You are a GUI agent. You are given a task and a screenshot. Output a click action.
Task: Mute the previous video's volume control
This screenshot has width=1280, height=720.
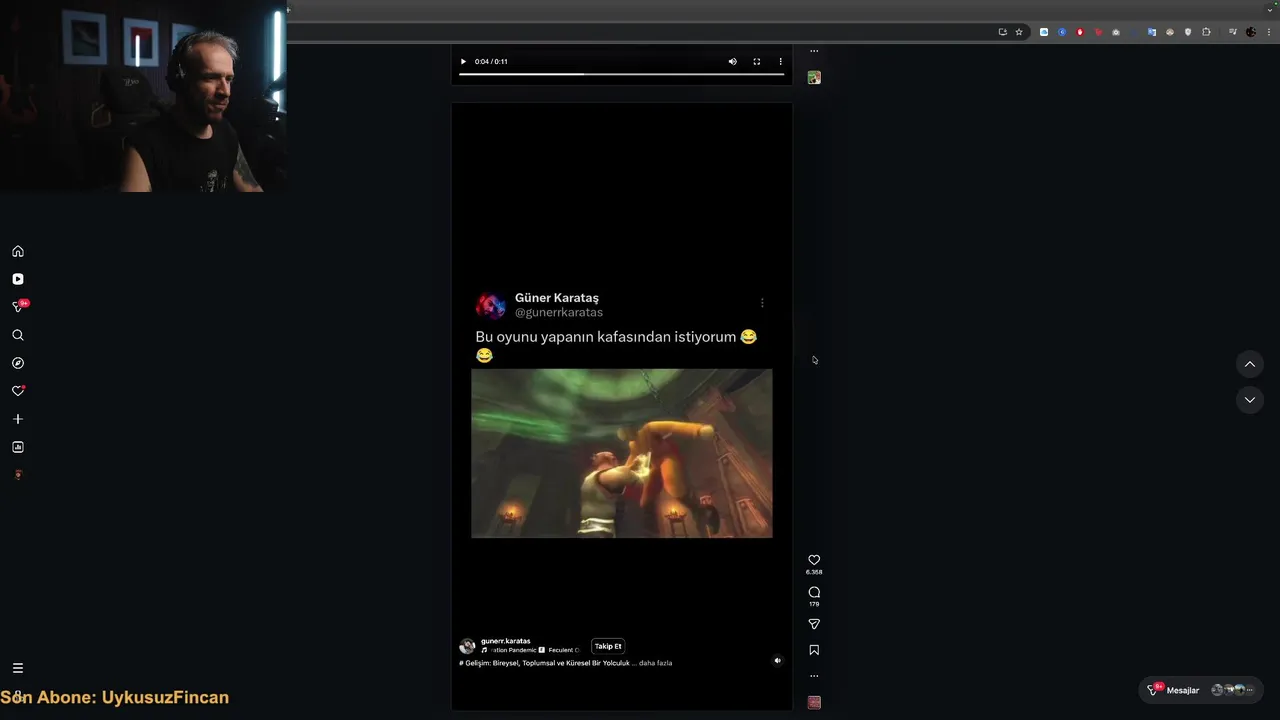click(732, 62)
